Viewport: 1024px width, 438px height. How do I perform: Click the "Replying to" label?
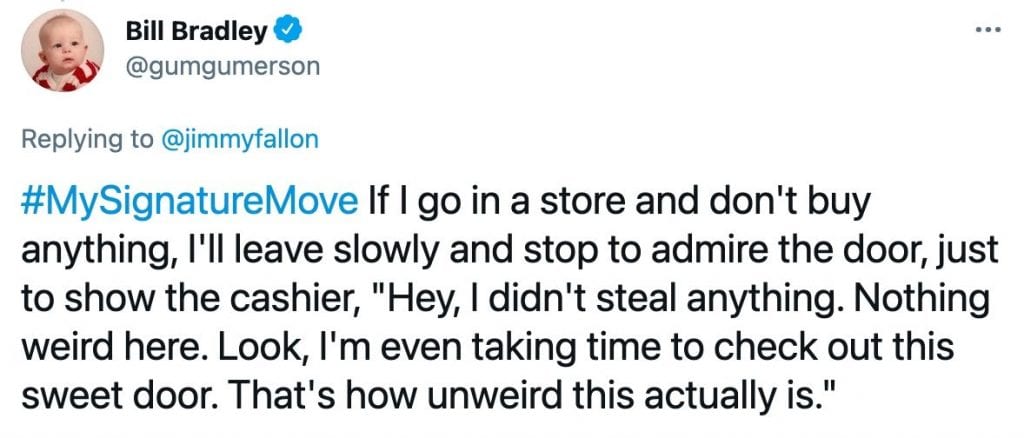pyautogui.click(x=87, y=140)
